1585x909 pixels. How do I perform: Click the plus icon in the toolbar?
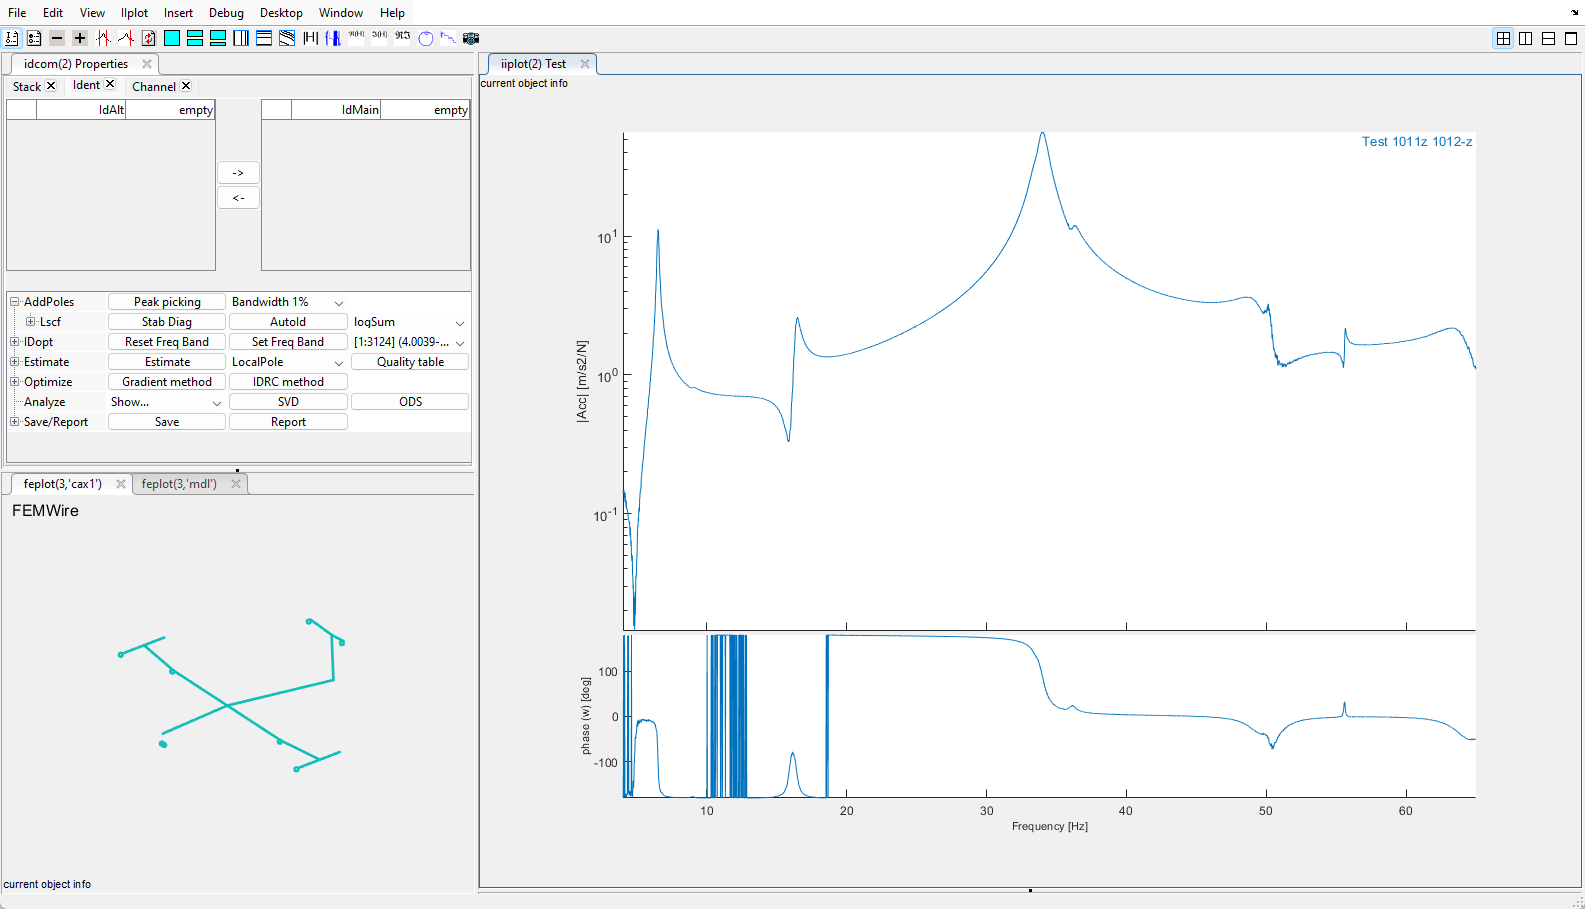(80, 38)
